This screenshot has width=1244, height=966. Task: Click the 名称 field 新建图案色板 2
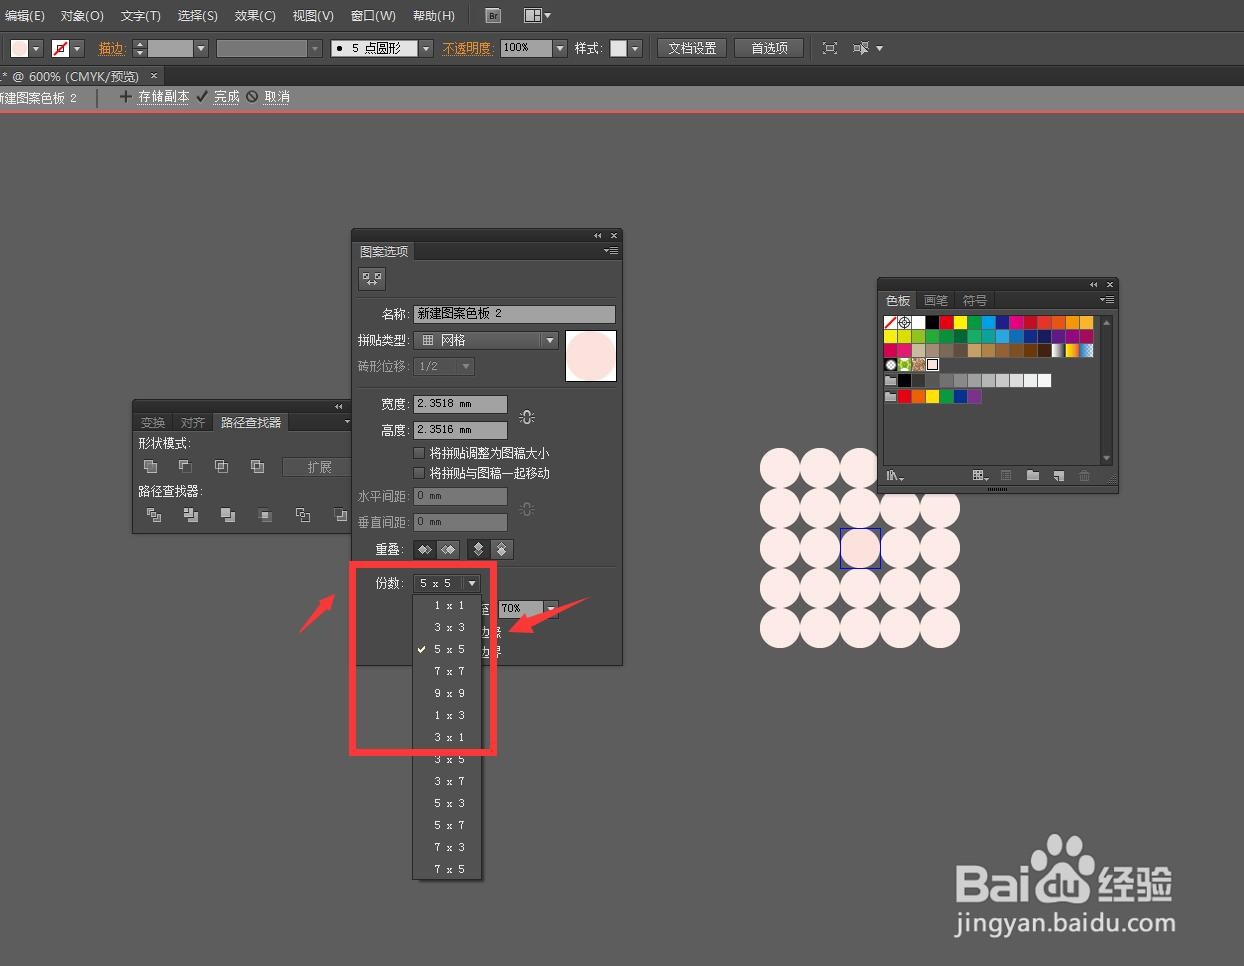click(x=514, y=314)
